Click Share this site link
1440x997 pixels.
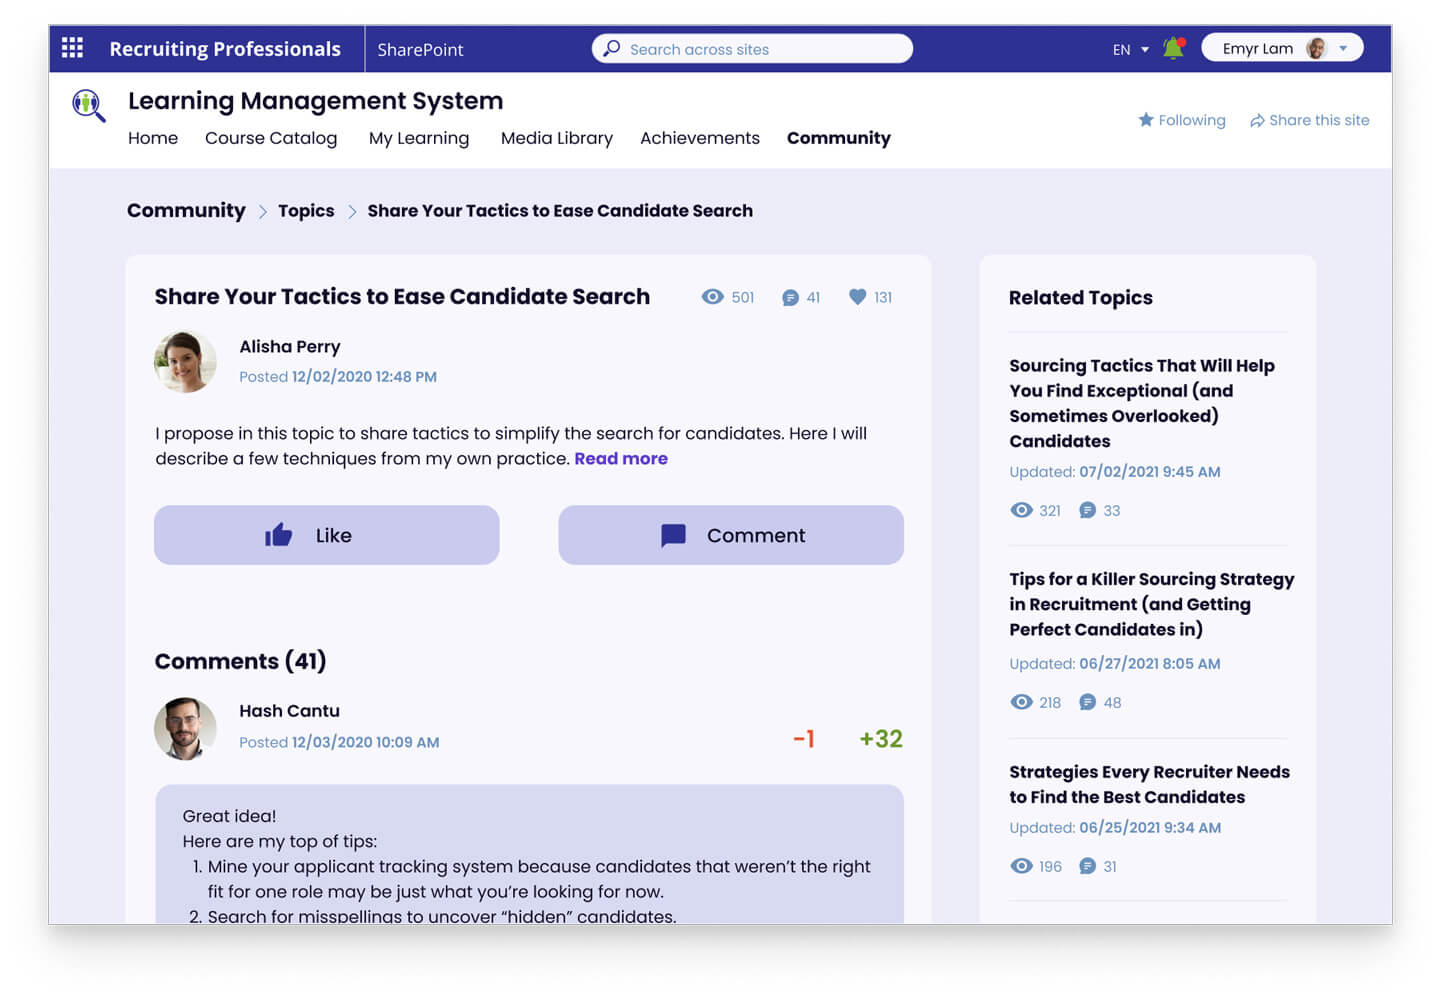click(1309, 120)
